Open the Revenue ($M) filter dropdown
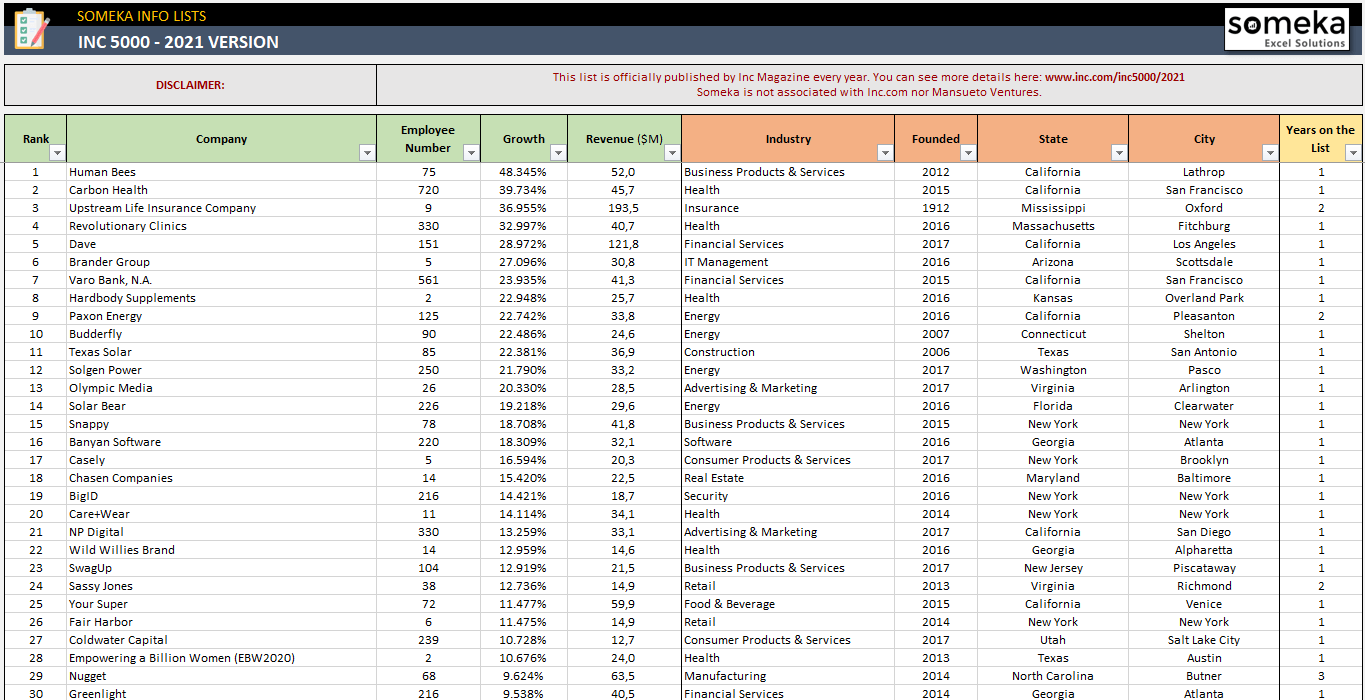The image size is (1365, 700). click(x=672, y=153)
